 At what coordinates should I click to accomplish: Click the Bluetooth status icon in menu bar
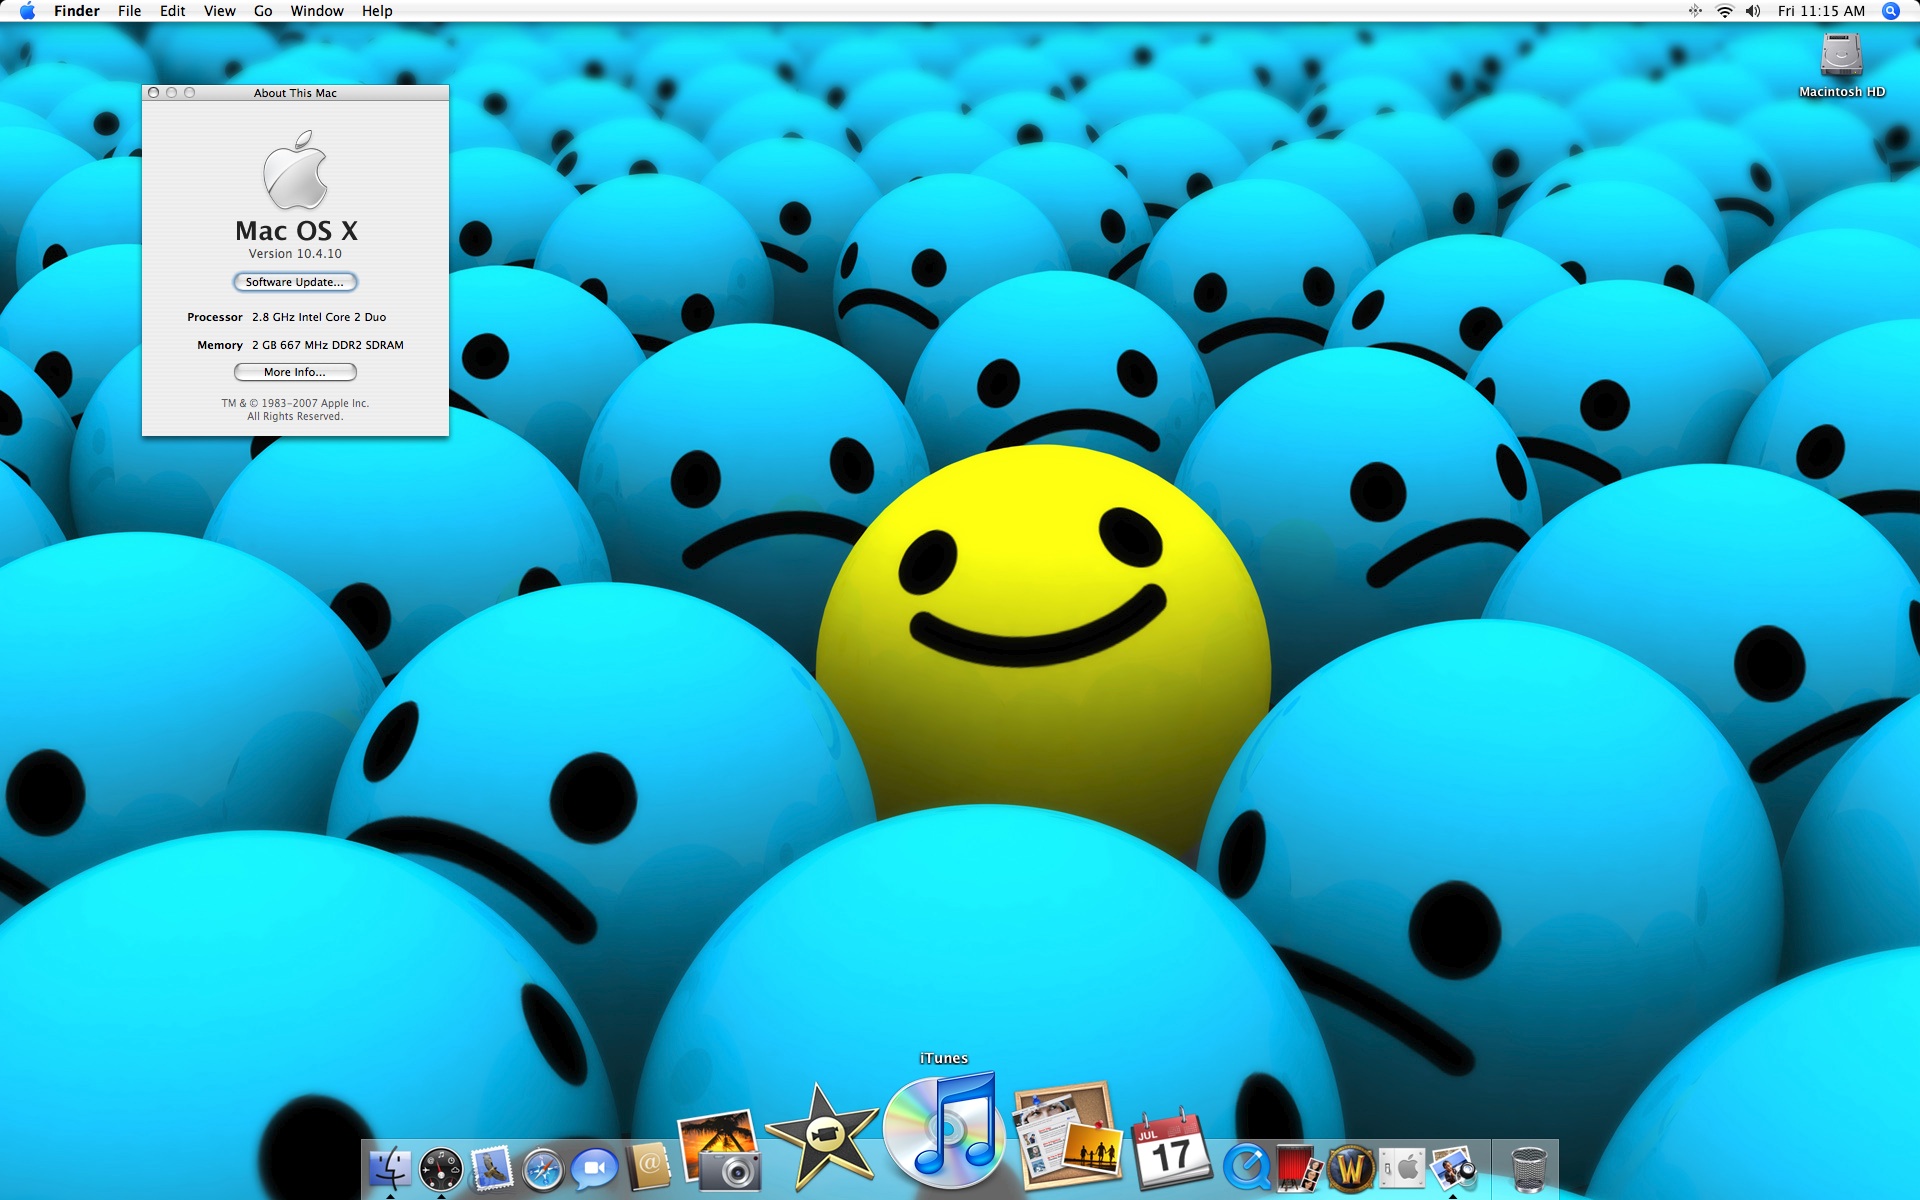(1695, 11)
